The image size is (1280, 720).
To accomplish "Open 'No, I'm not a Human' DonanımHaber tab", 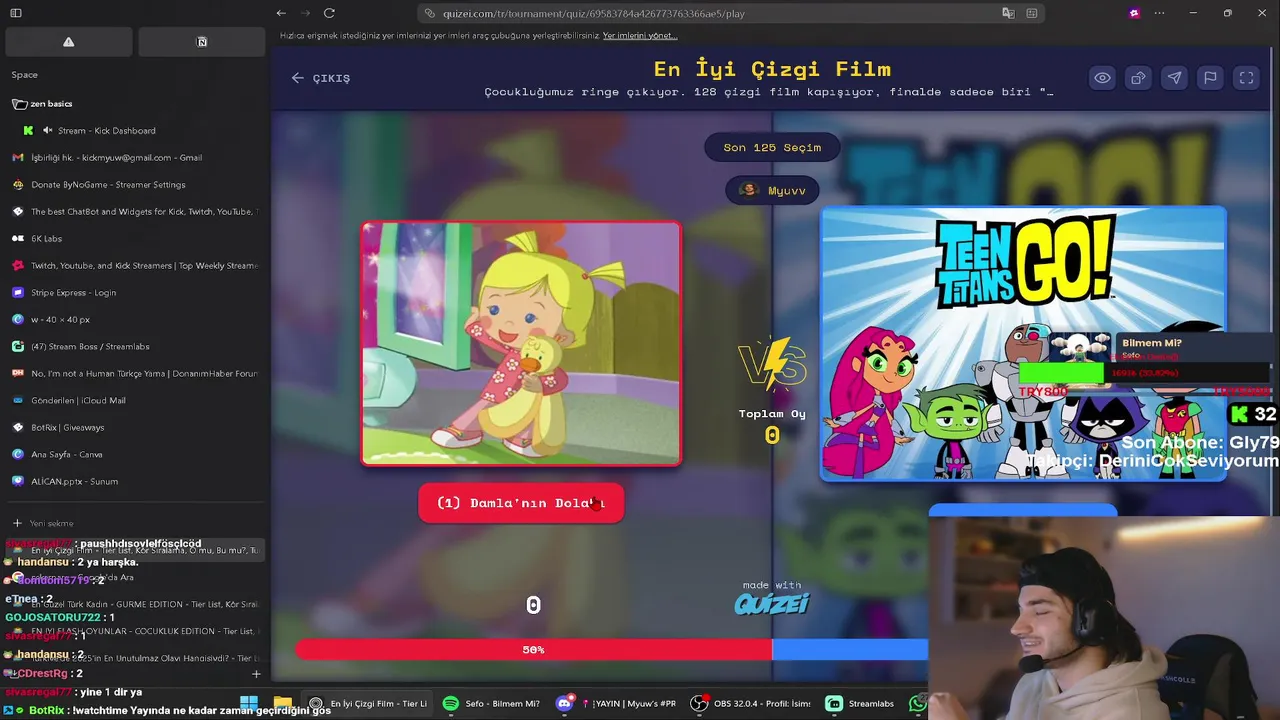I will (x=135, y=373).
